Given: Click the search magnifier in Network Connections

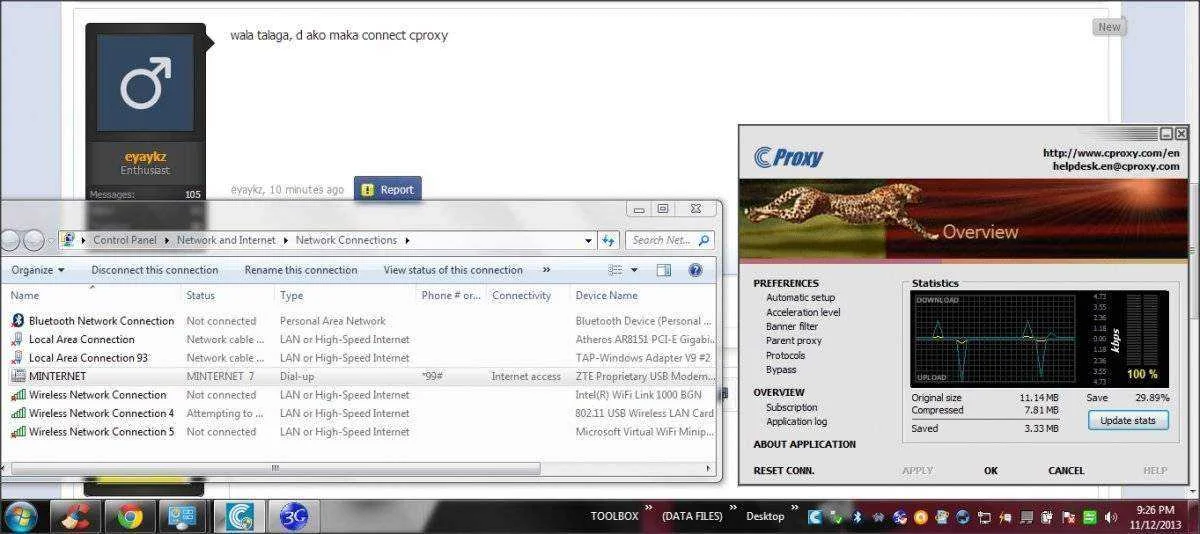Looking at the screenshot, I should click(x=704, y=240).
